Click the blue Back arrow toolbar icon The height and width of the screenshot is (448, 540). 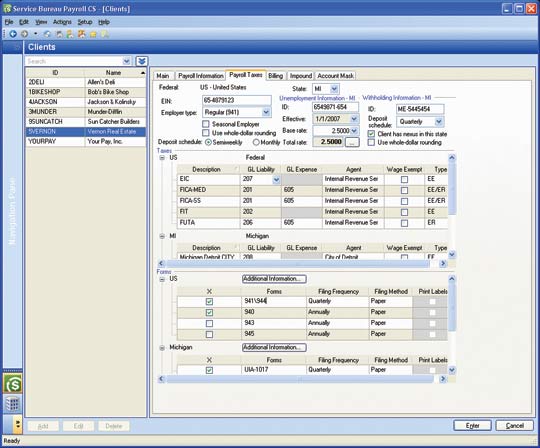point(13,34)
